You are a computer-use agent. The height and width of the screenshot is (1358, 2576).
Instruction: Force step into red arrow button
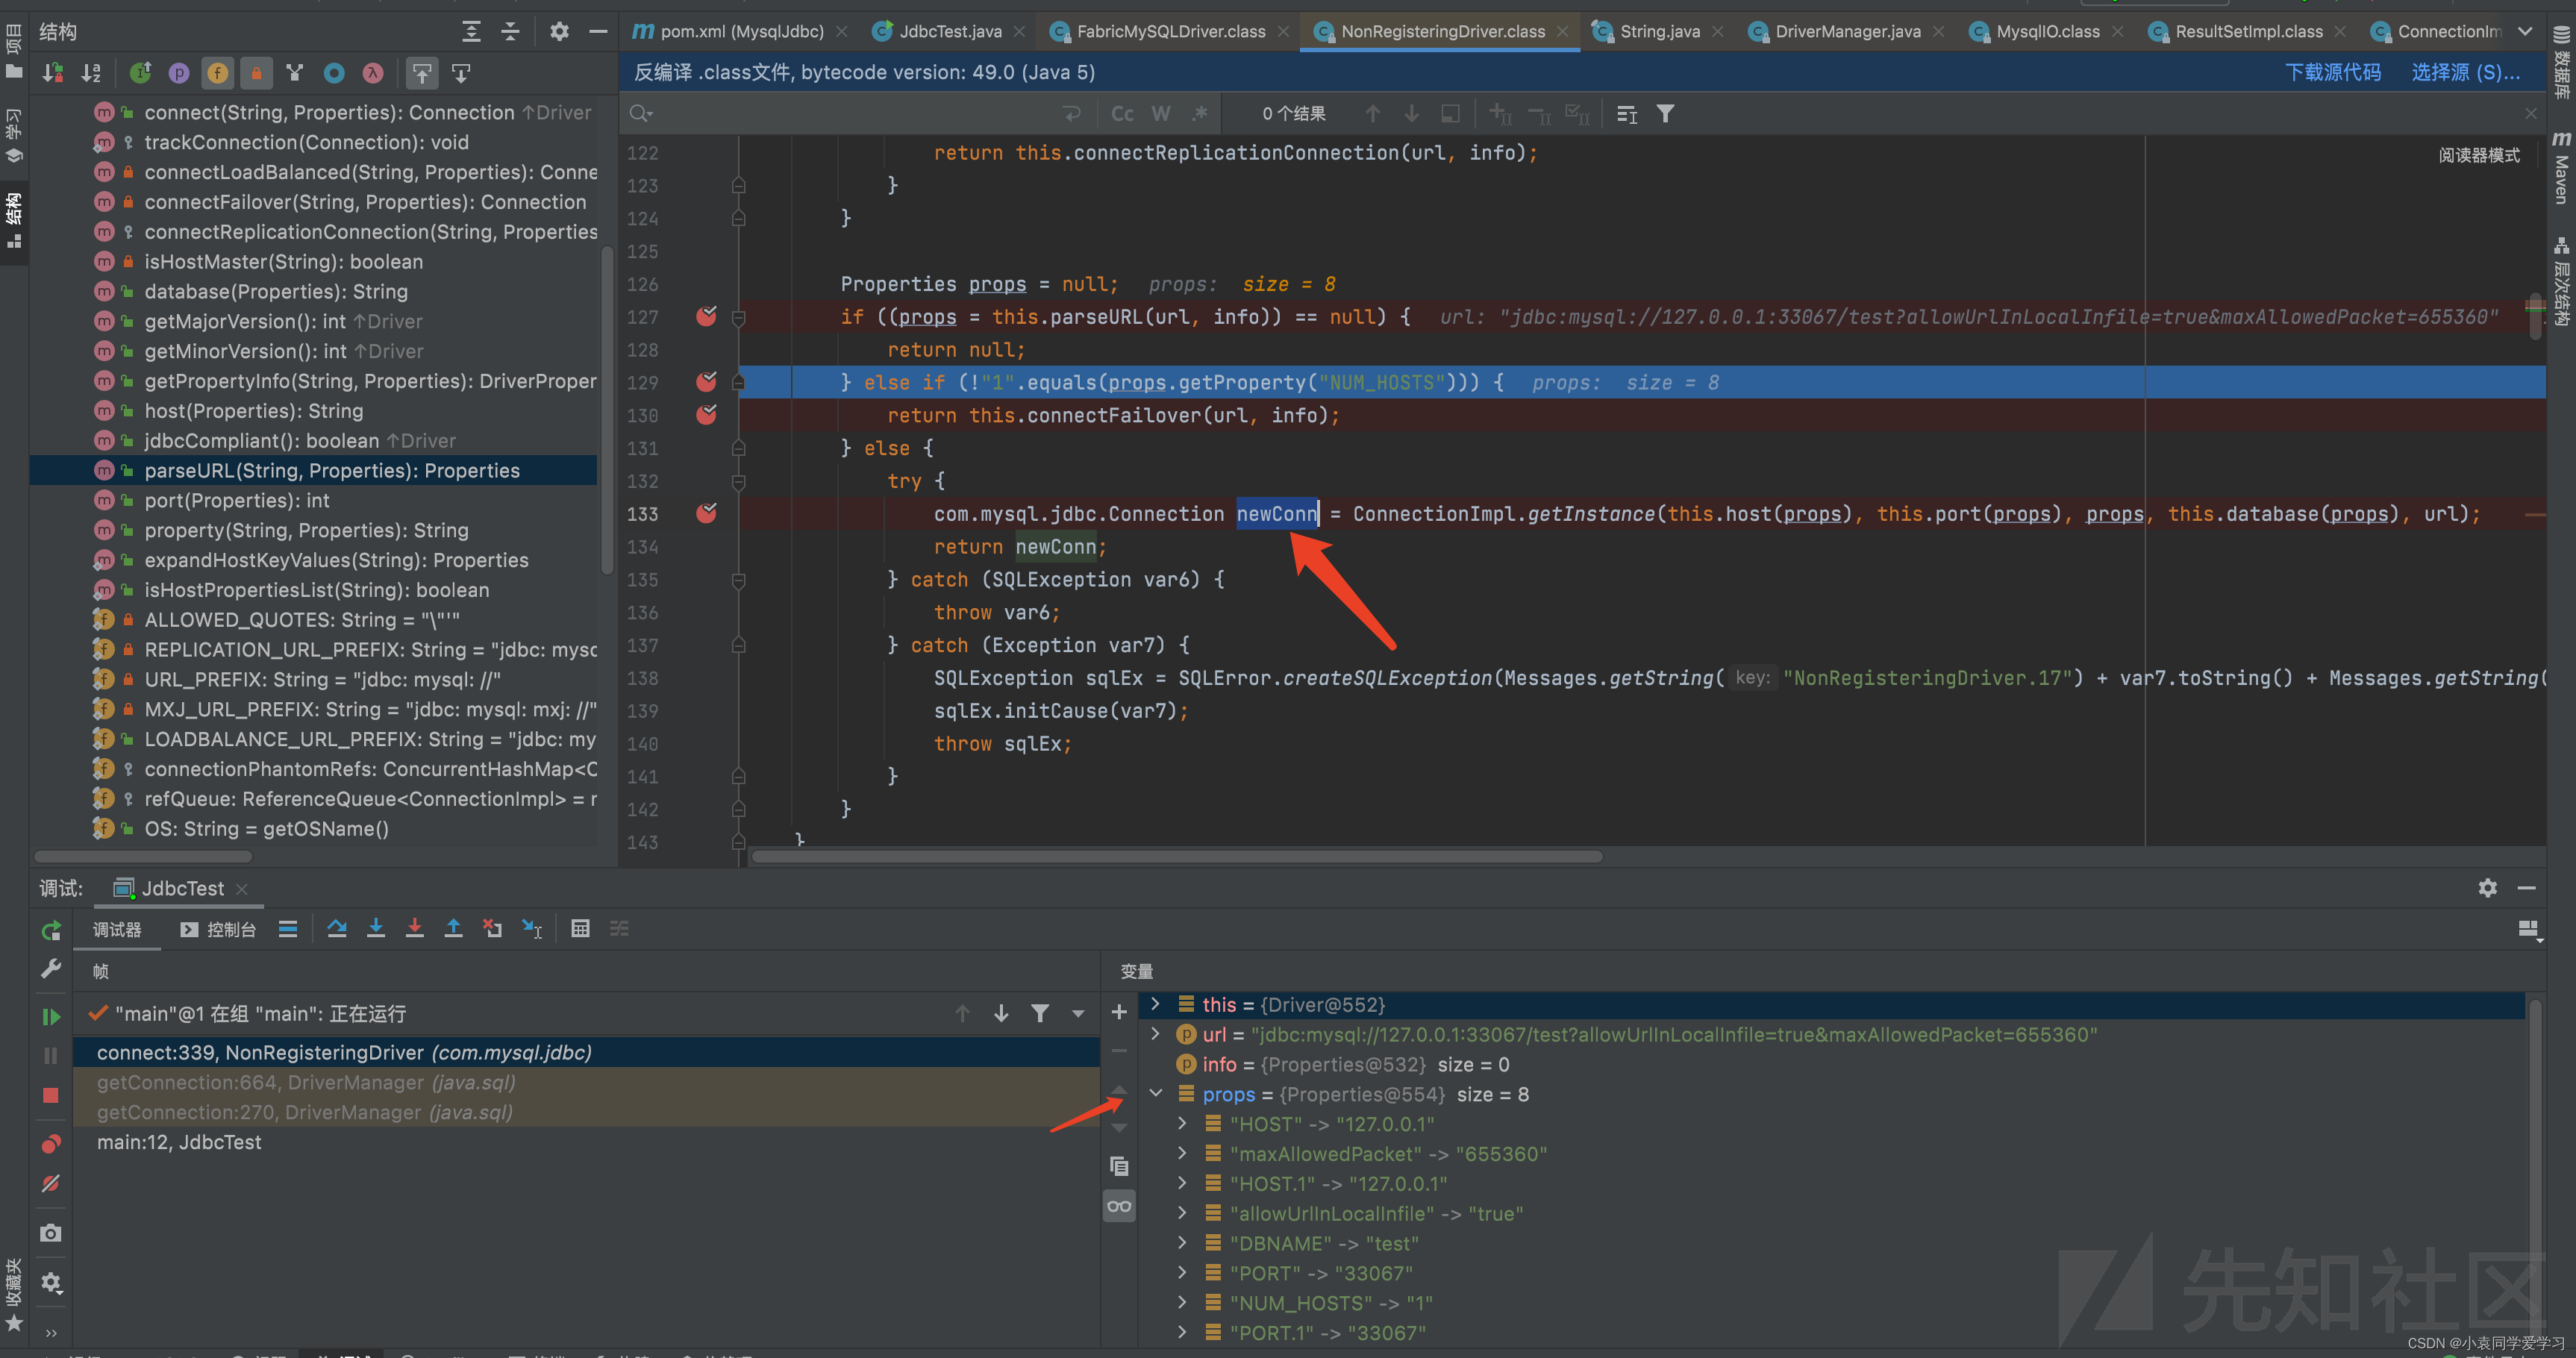[414, 929]
